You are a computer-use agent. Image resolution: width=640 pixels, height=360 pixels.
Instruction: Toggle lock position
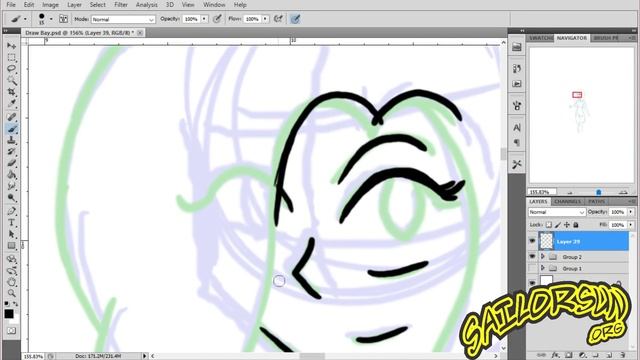(x=567, y=225)
